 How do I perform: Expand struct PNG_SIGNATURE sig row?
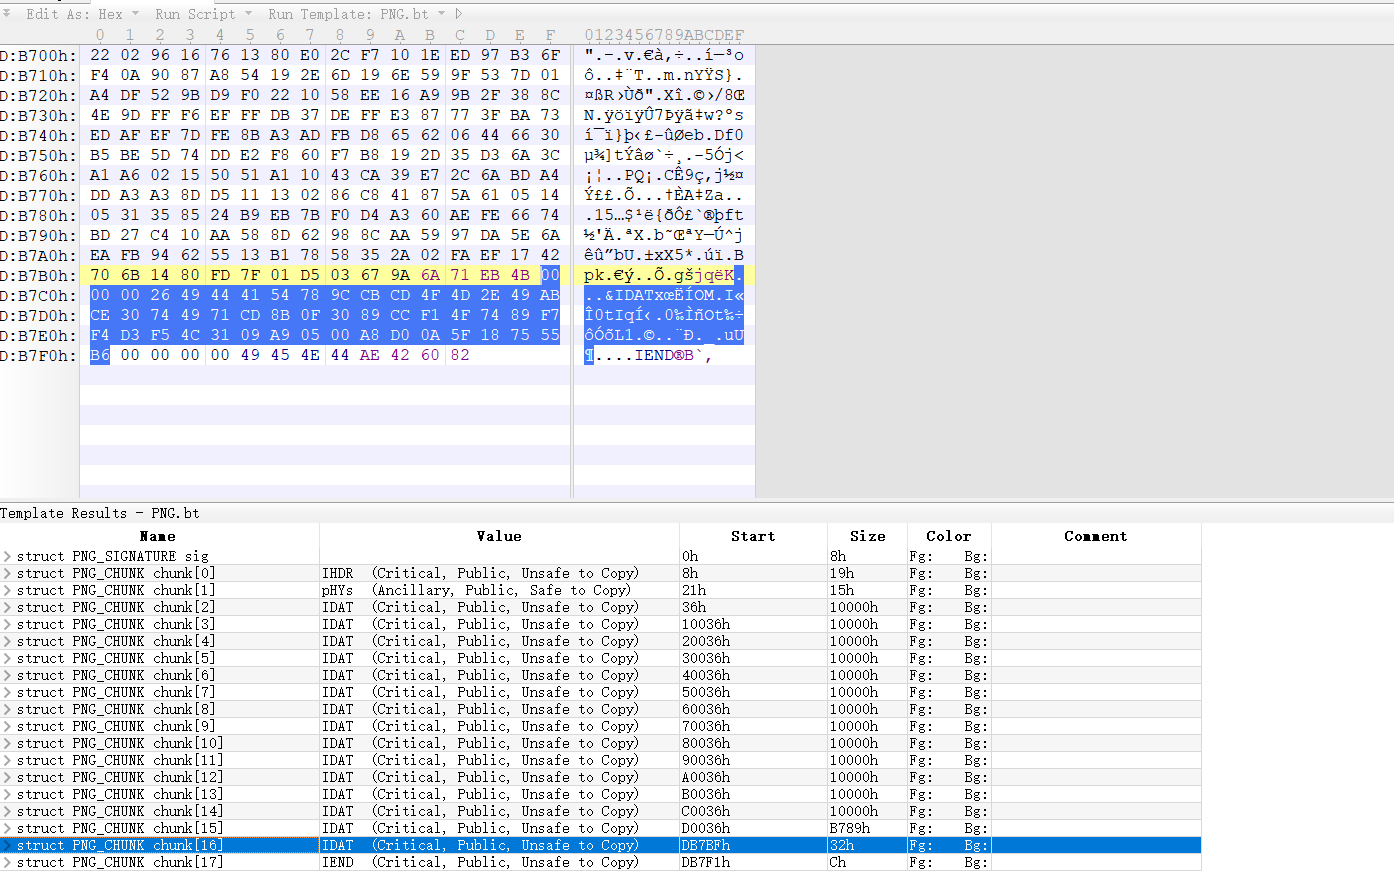tap(7, 557)
